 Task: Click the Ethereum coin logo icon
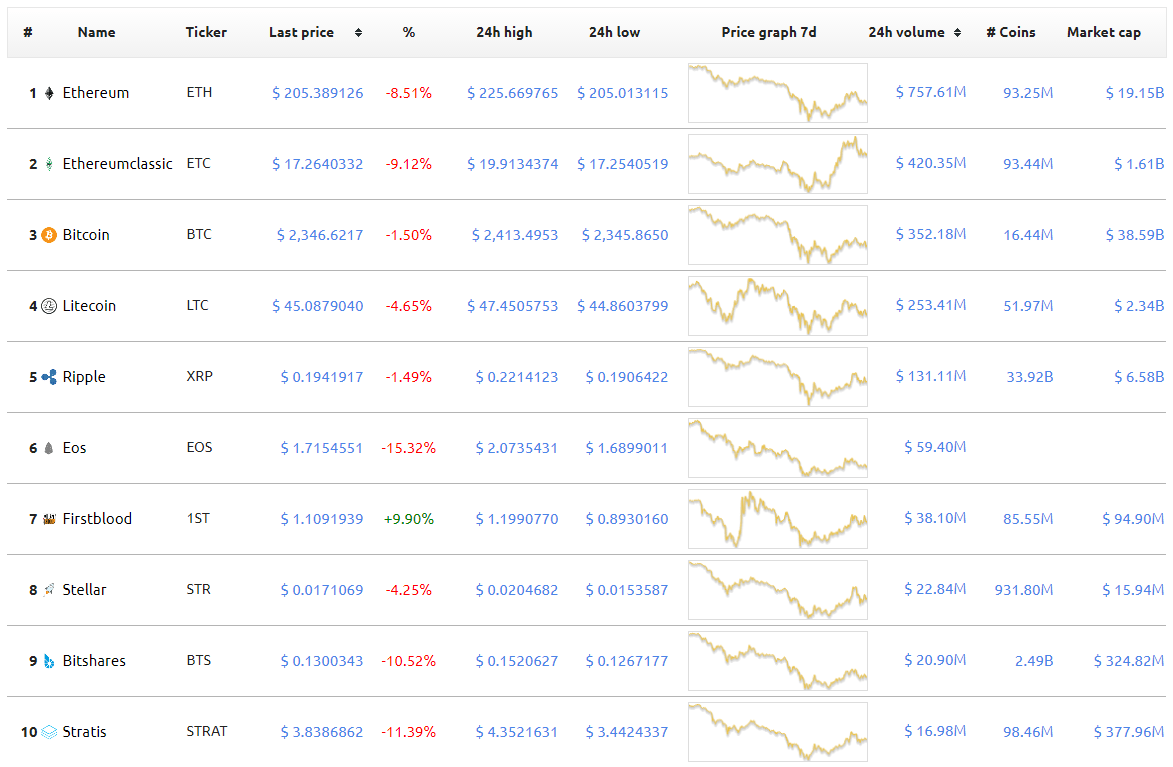[49, 93]
